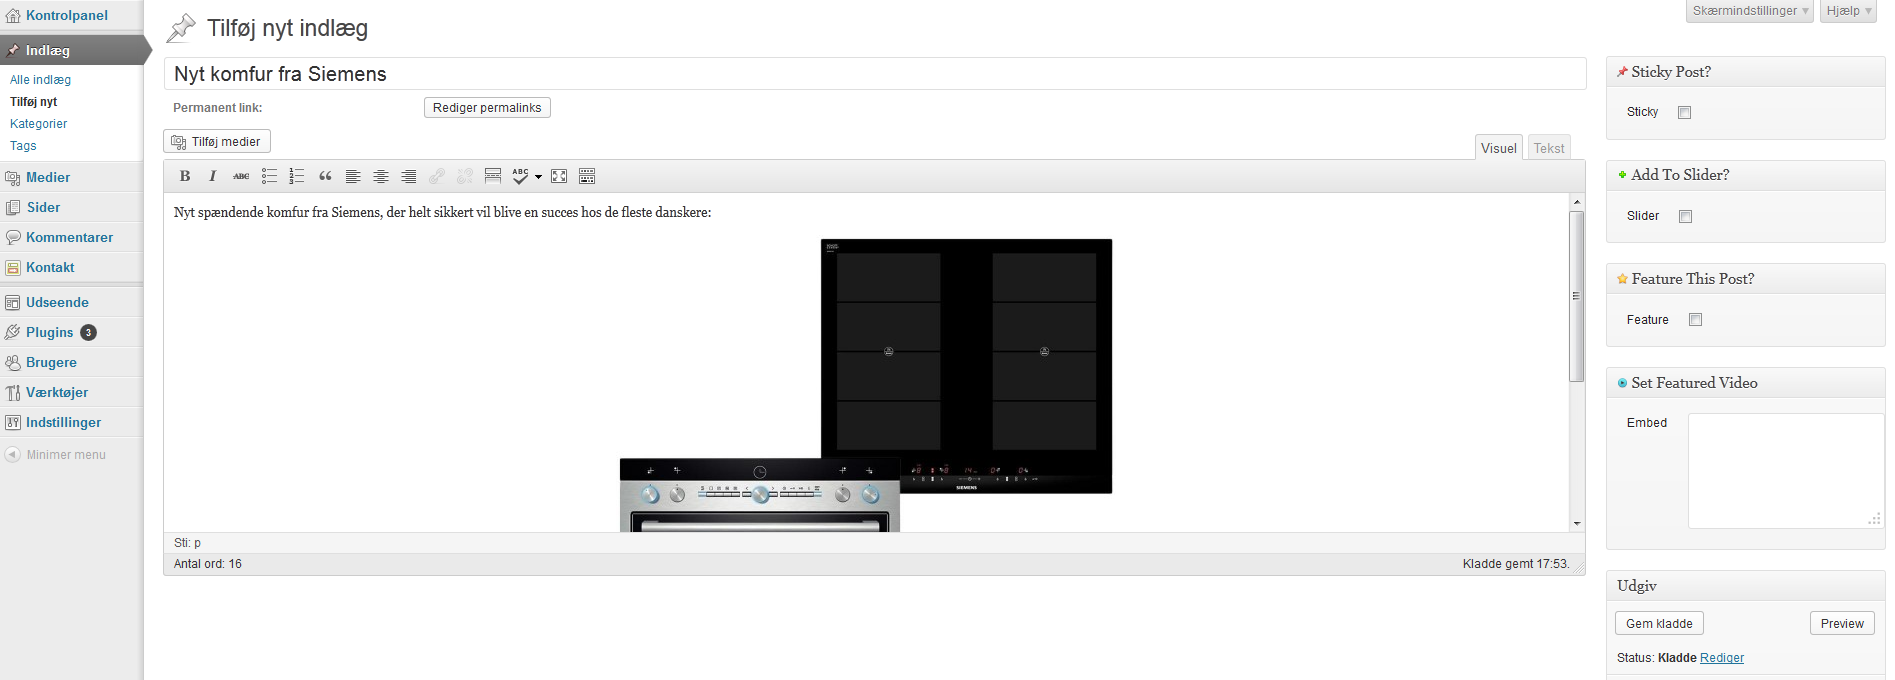Image resolution: width=1895 pixels, height=680 pixels.
Task: Switch to the Tekst editor tab
Action: (x=1549, y=148)
